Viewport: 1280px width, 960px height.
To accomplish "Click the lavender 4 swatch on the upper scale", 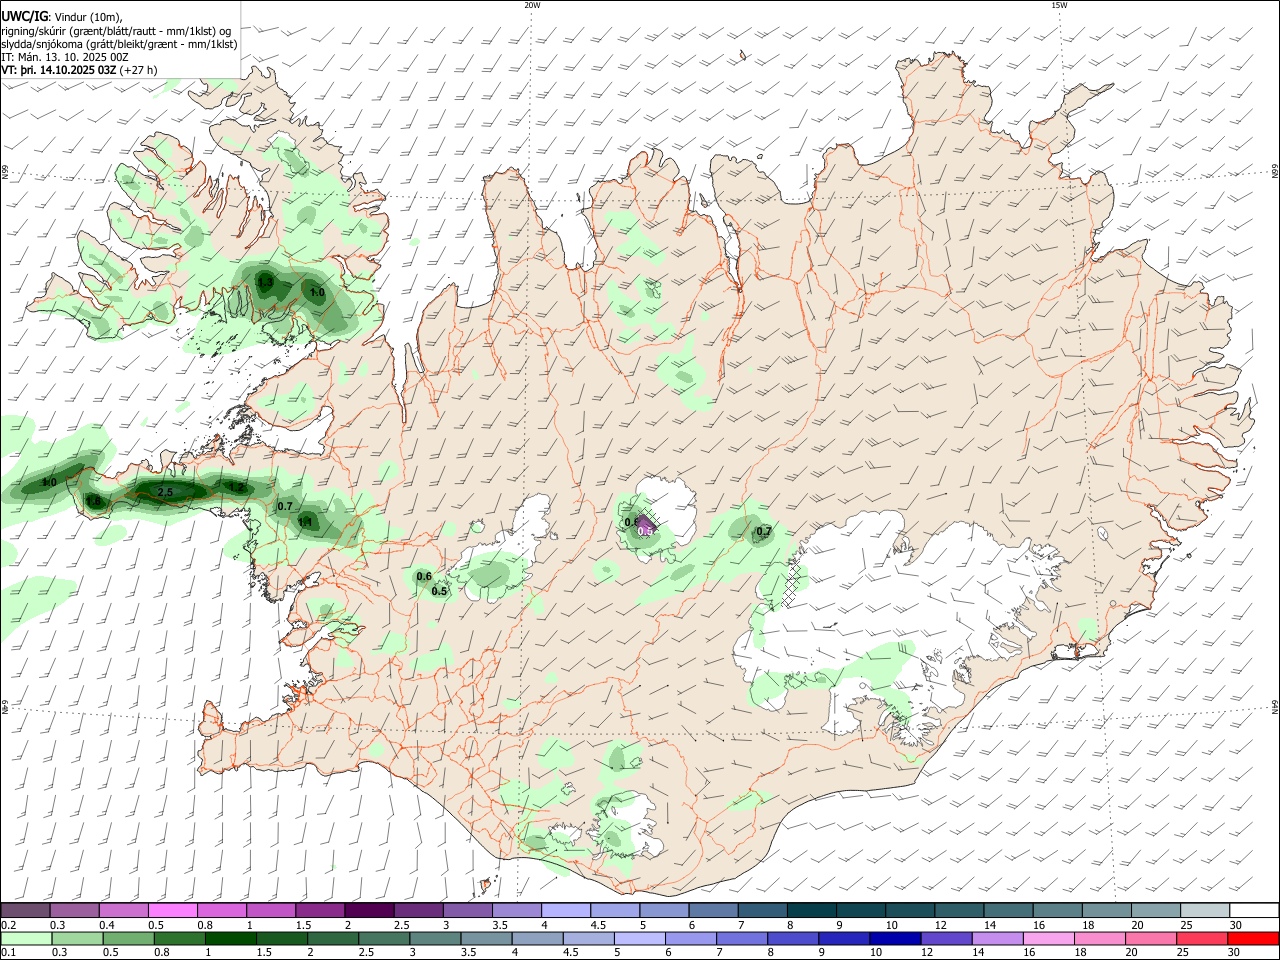I will [x=564, y=910].
